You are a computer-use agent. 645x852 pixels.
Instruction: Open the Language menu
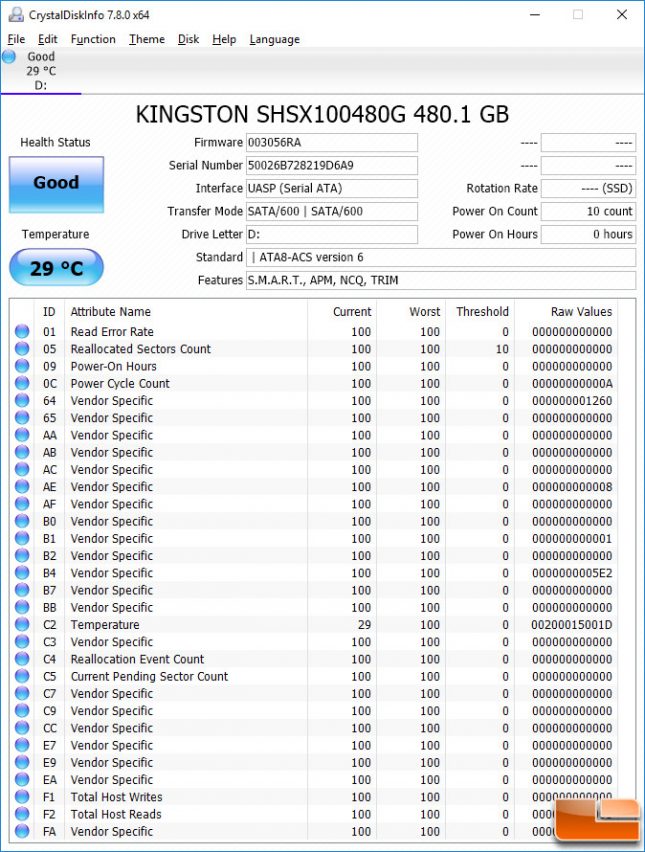point(274,39)
